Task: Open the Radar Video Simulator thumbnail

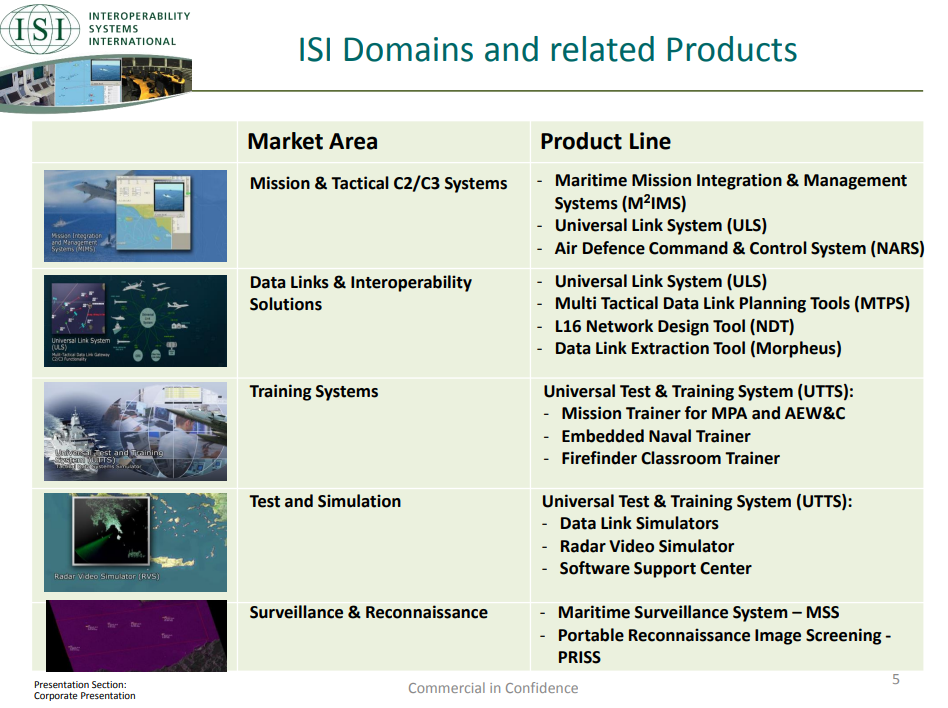Action: [x=135, y=542]
